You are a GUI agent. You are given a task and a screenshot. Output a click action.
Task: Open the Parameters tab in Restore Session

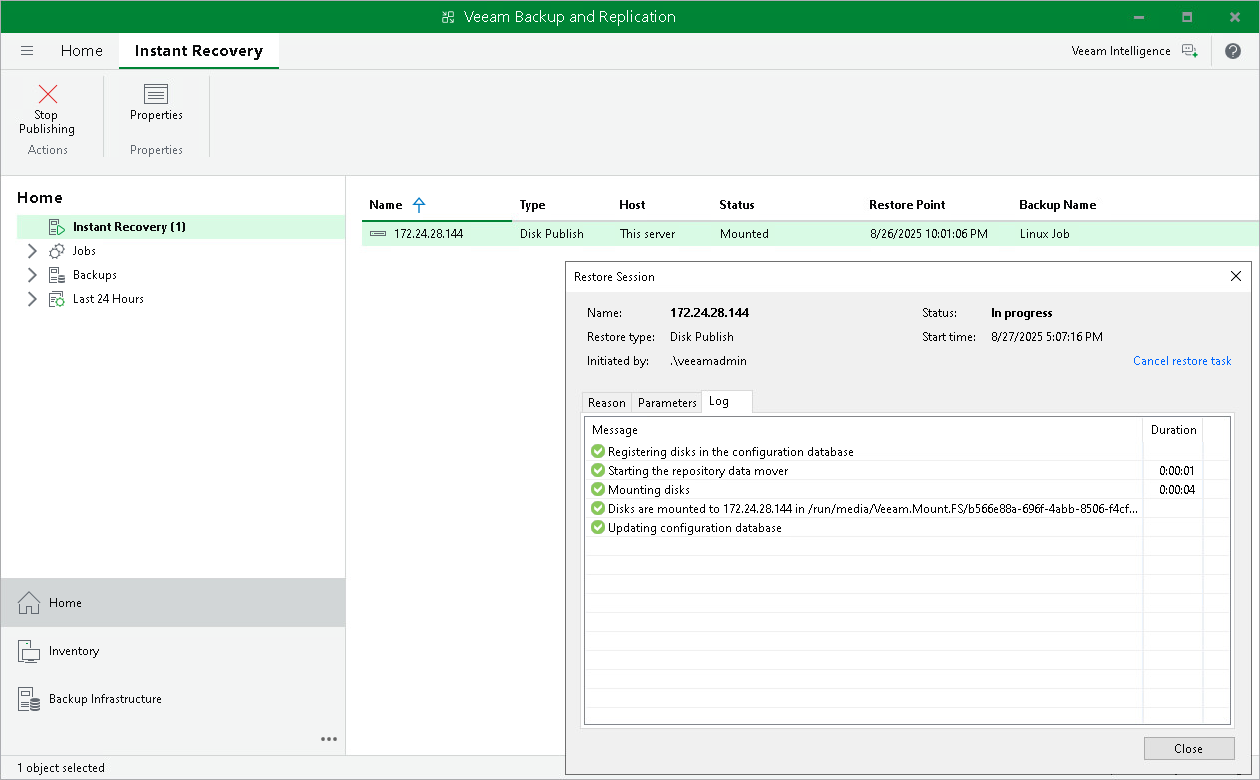coord(667,403)
